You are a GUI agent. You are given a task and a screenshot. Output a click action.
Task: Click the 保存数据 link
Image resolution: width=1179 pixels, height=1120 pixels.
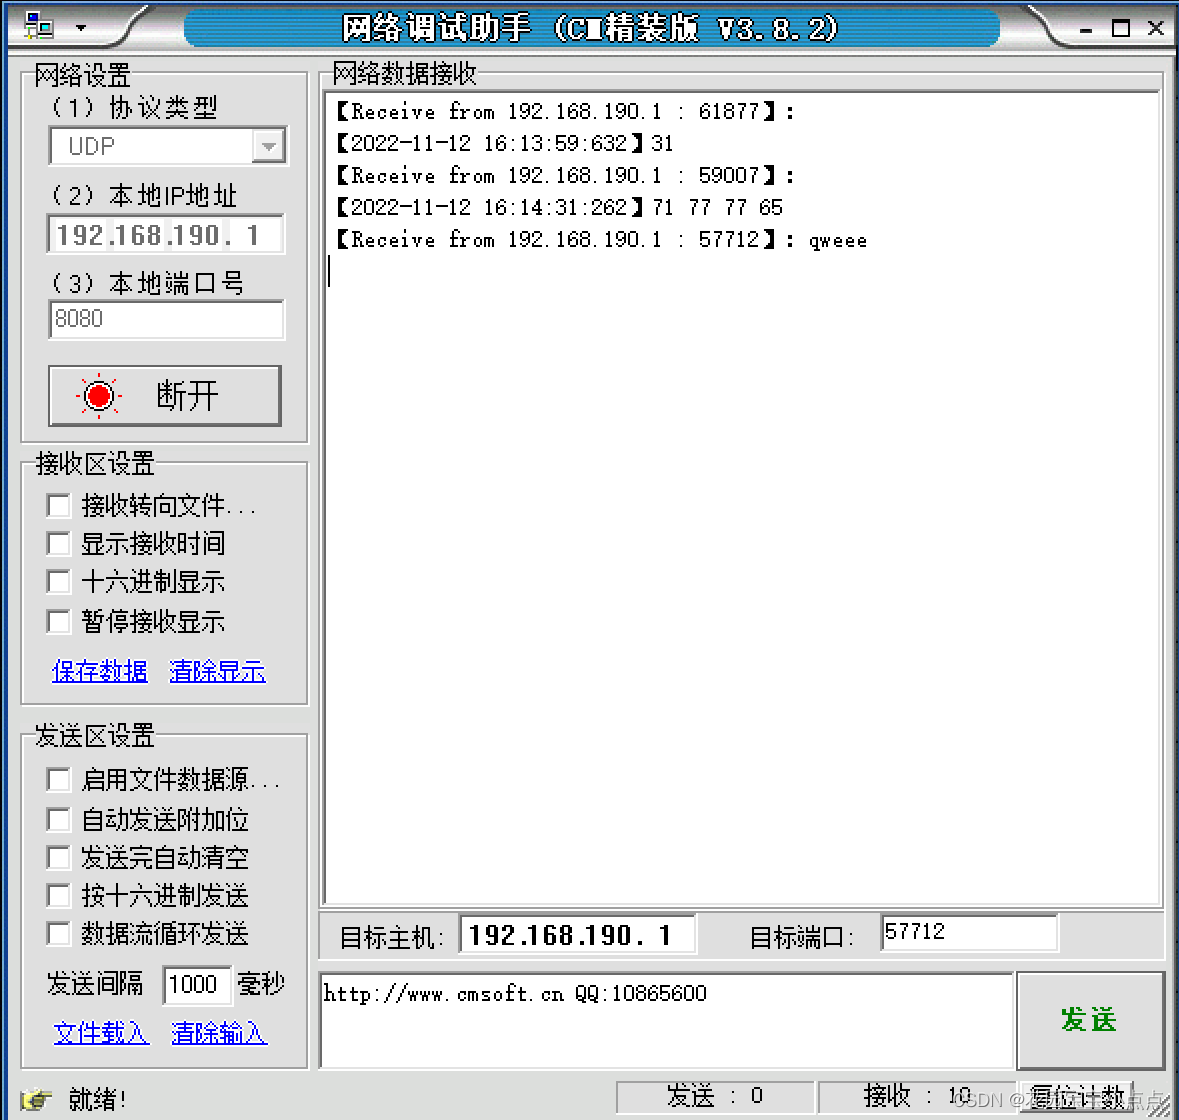[99, 671]
